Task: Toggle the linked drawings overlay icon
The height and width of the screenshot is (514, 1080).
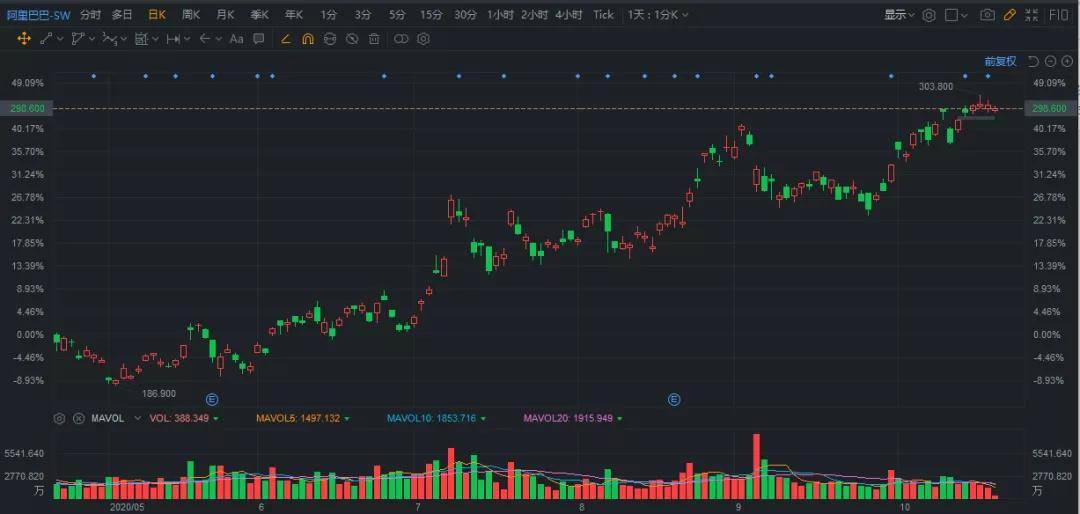Action: 401,39
